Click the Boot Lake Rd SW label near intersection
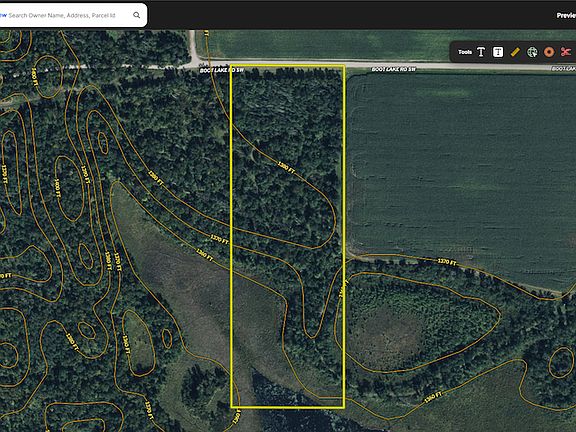Screen dimensions: 576x432 (221, 70)
